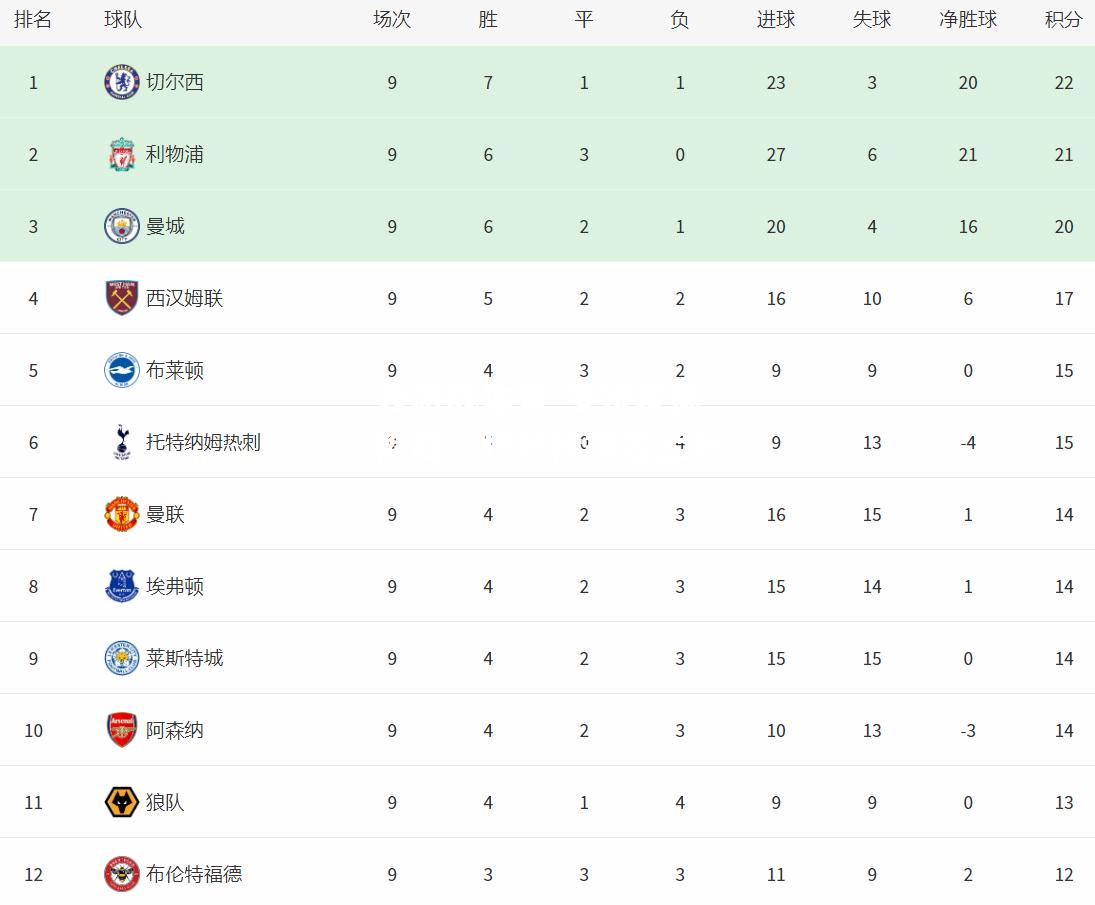Click the Brentford bee crest icon
The height and width of the screenshot is (905, 1095).
click(122, 874)
